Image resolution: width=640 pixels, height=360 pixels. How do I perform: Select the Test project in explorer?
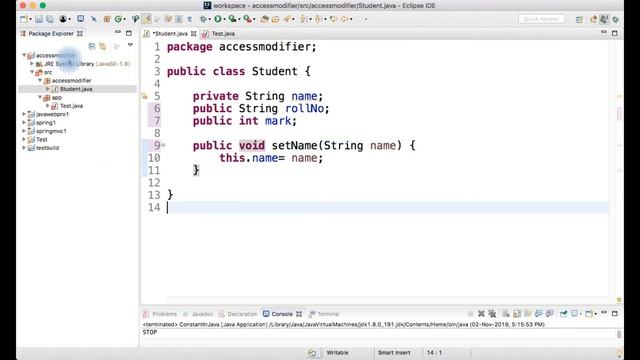tap(42, 139)
